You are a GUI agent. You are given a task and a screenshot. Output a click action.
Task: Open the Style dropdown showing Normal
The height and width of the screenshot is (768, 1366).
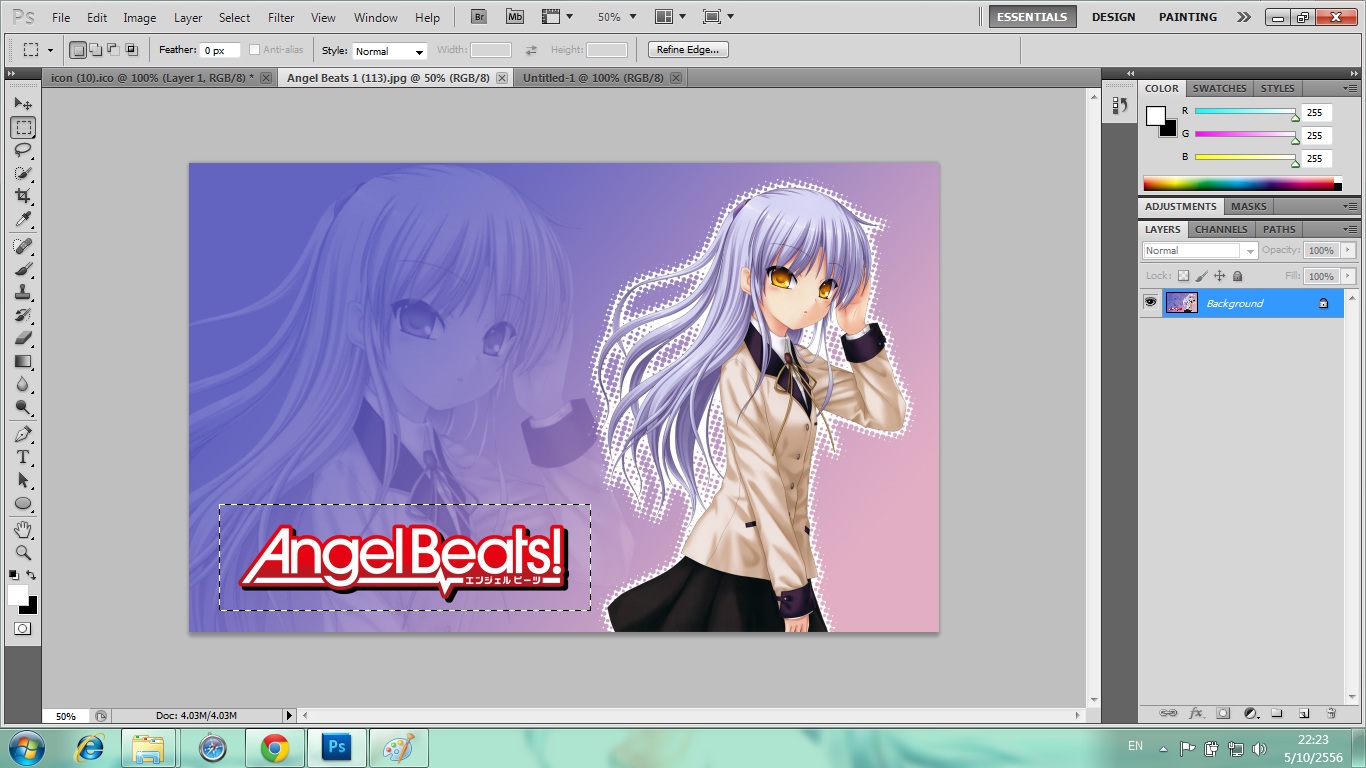[390, 51]
